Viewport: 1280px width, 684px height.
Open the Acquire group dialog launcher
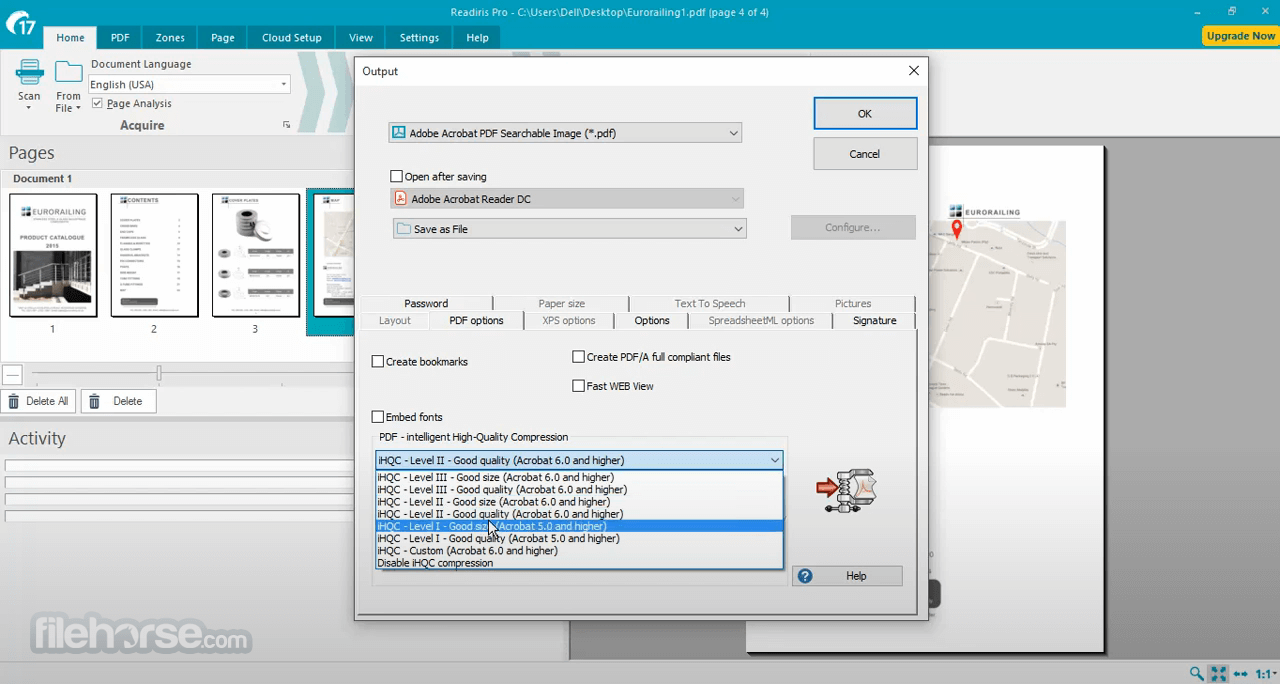click(x=286, y=125)
